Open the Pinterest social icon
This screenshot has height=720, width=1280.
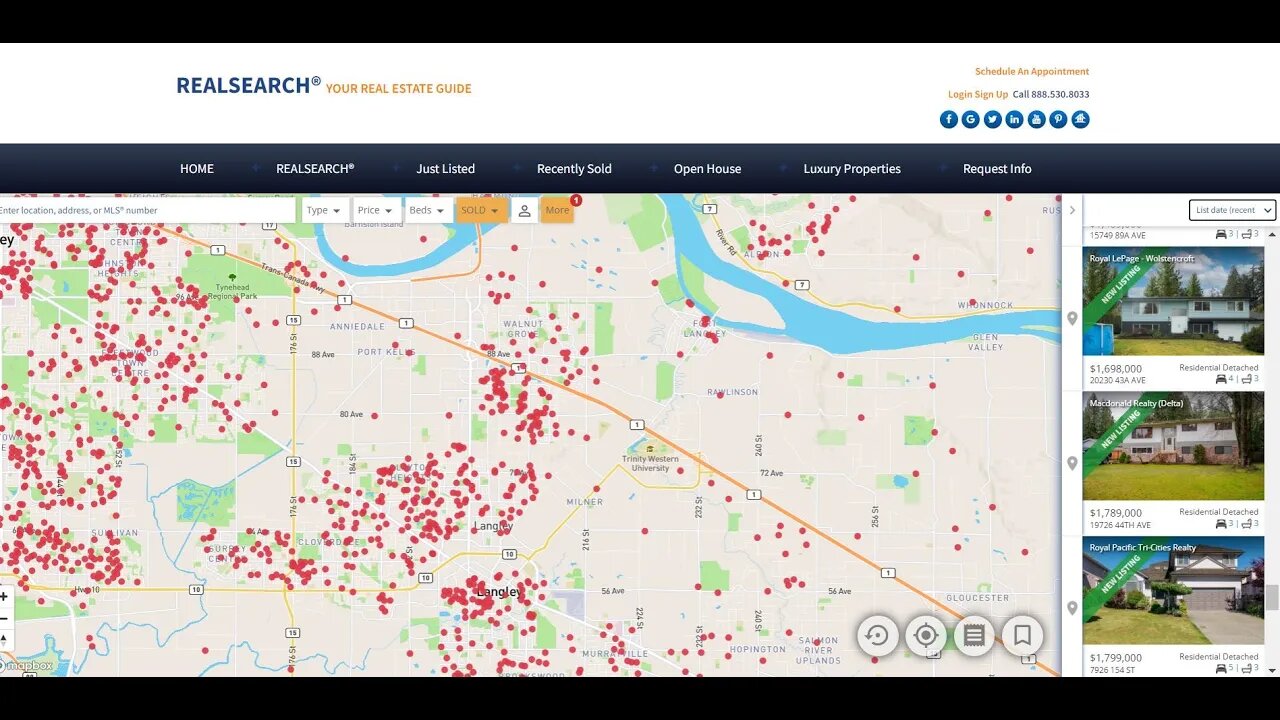[1058, 119]
